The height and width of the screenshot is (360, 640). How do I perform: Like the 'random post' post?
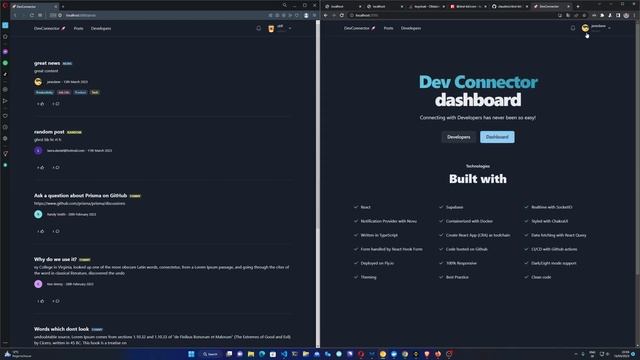pos(40,167)
